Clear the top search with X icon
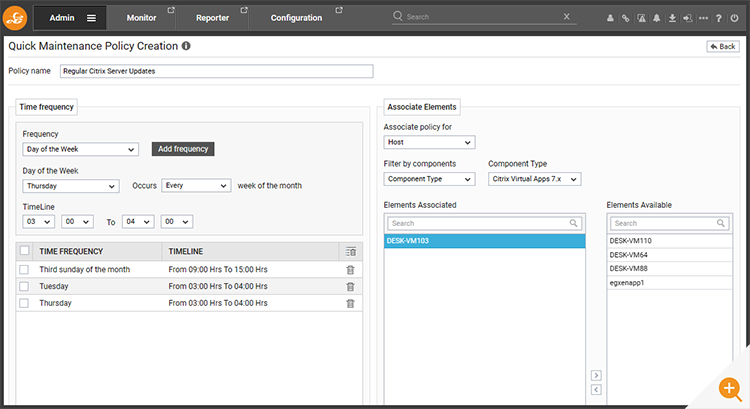 tap(566, 16)
